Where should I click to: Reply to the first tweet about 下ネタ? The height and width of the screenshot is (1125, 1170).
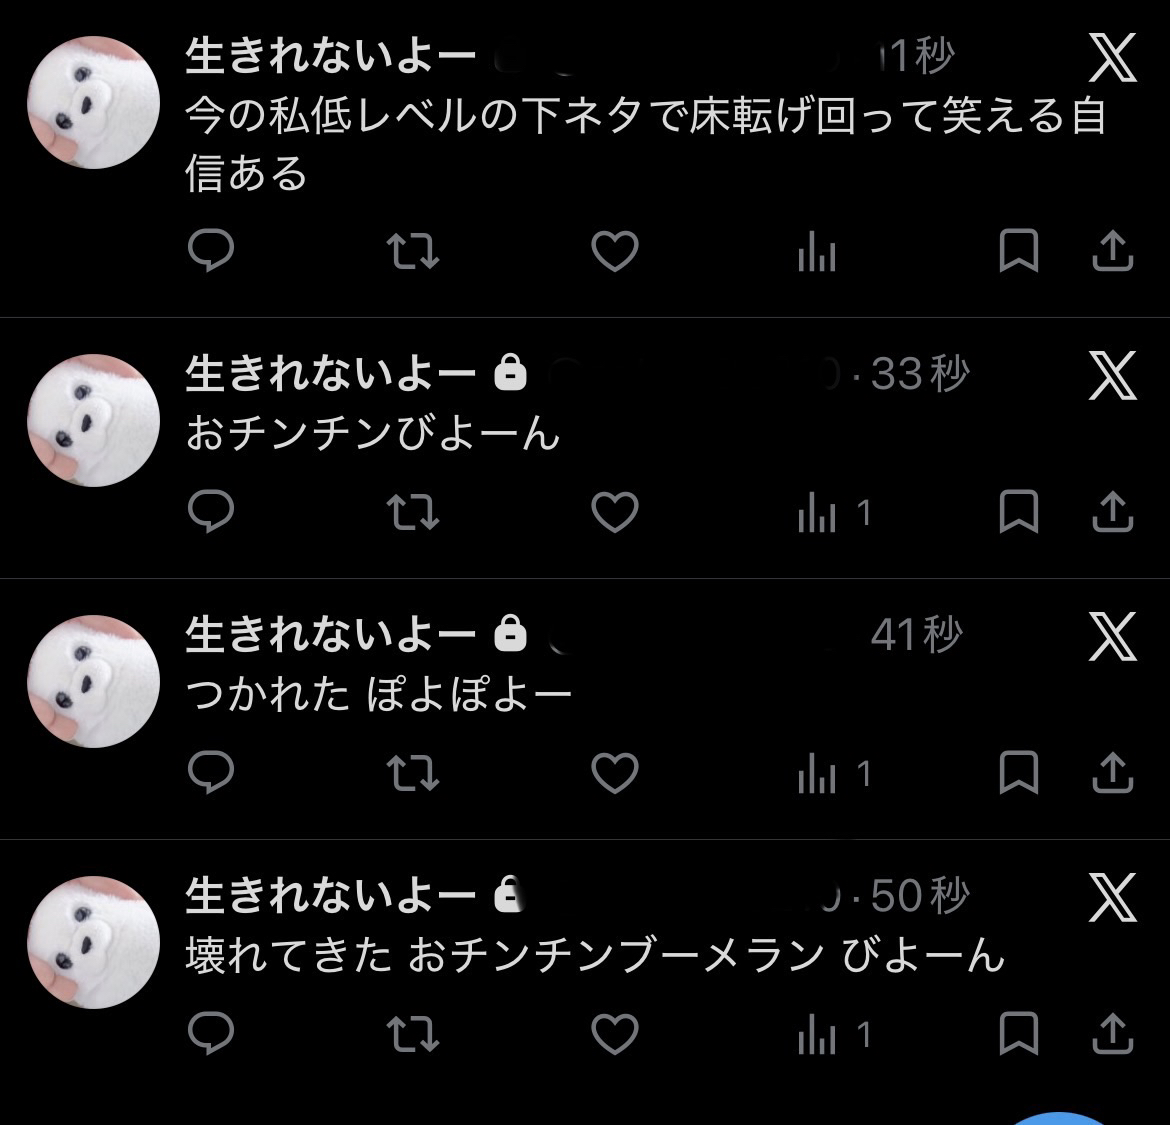pos(211,250)
